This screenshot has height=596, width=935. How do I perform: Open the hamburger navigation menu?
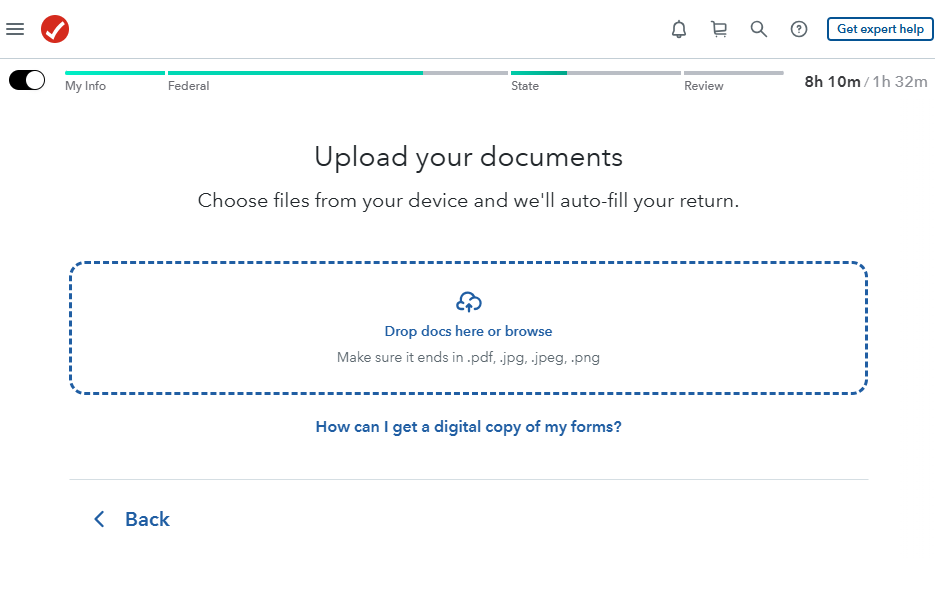pyautogui.click(x=15, y=29)
